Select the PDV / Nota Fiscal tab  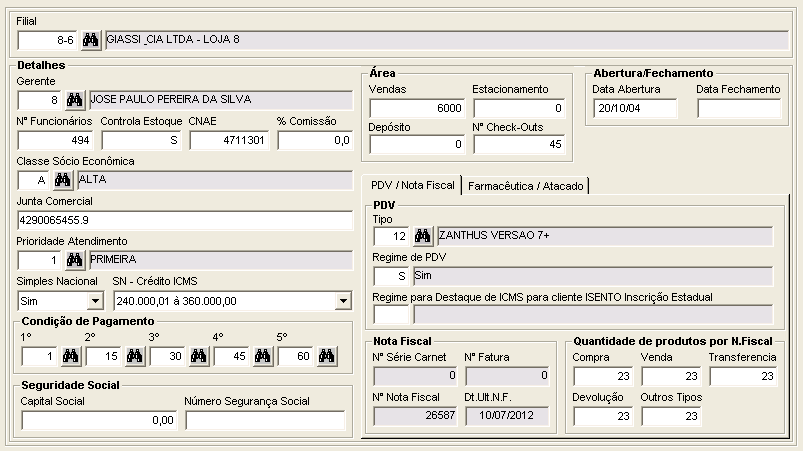tap(412, 185)
